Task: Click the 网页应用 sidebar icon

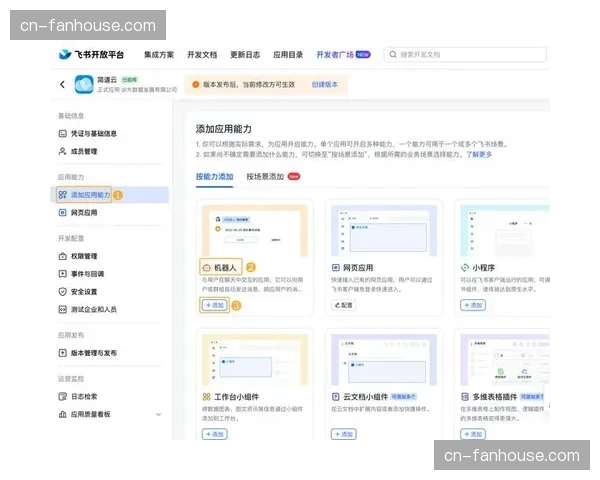Action: coord(62,212)
